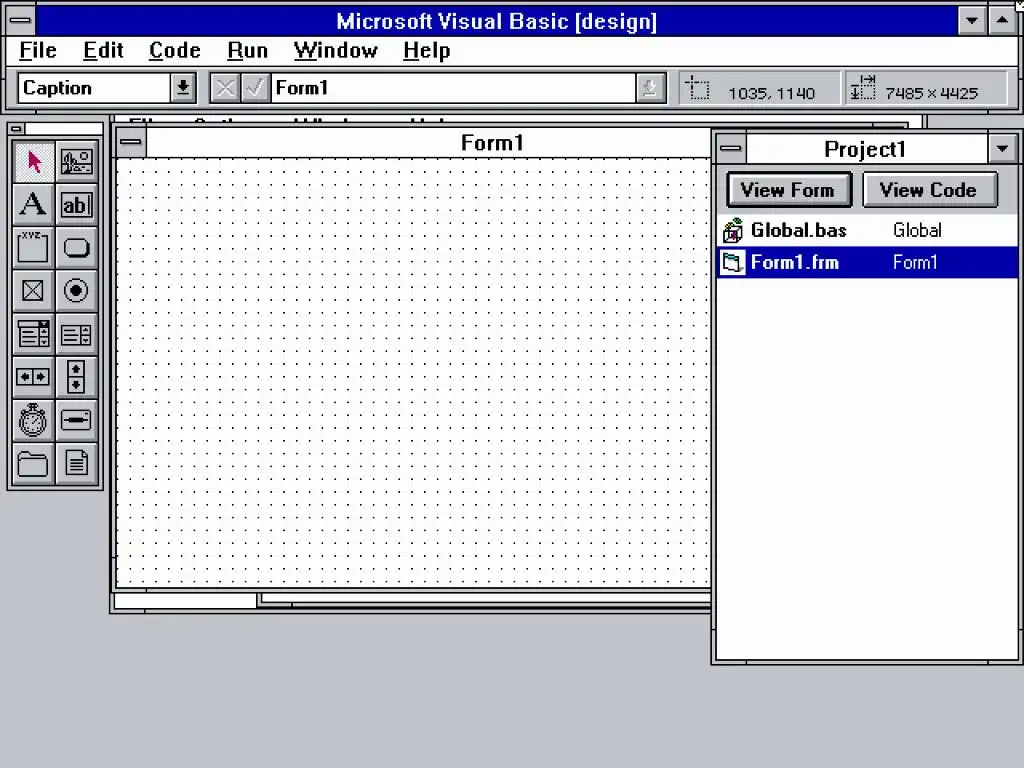1024x768 pixels.
Task: Open the Form1 window control menu
Action: (131, 142)
